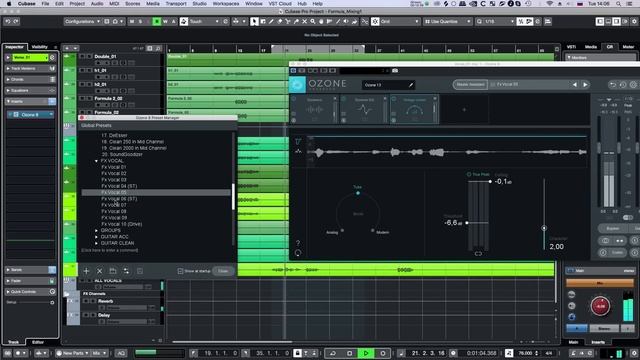640x360 pixels.
Task: Select the Fx Vocal 05 preset
Action: [156, 192]
